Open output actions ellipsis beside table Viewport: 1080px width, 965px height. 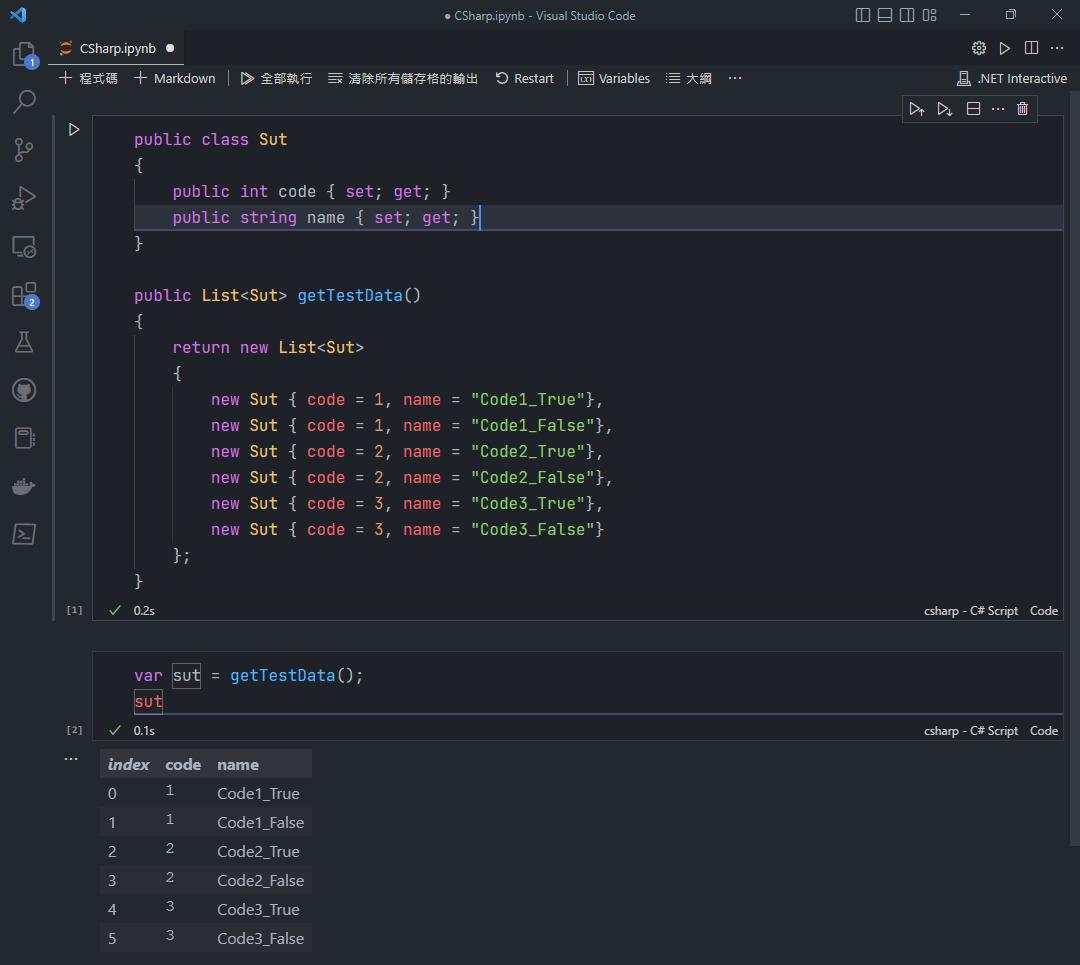coord(71,759)
